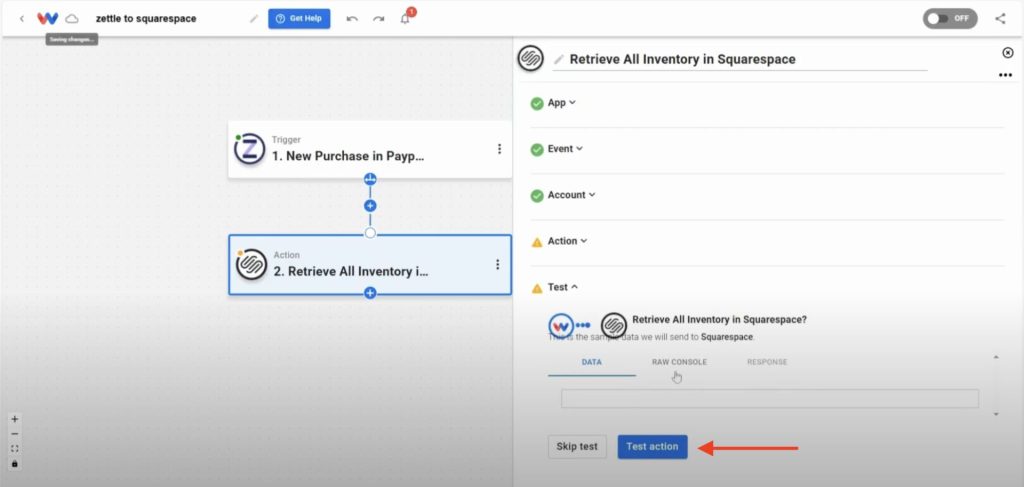The width and height of the screenshot is (1024, 487).
Task: Open kebab menu on Trigger step
Action: pos(500,149)
